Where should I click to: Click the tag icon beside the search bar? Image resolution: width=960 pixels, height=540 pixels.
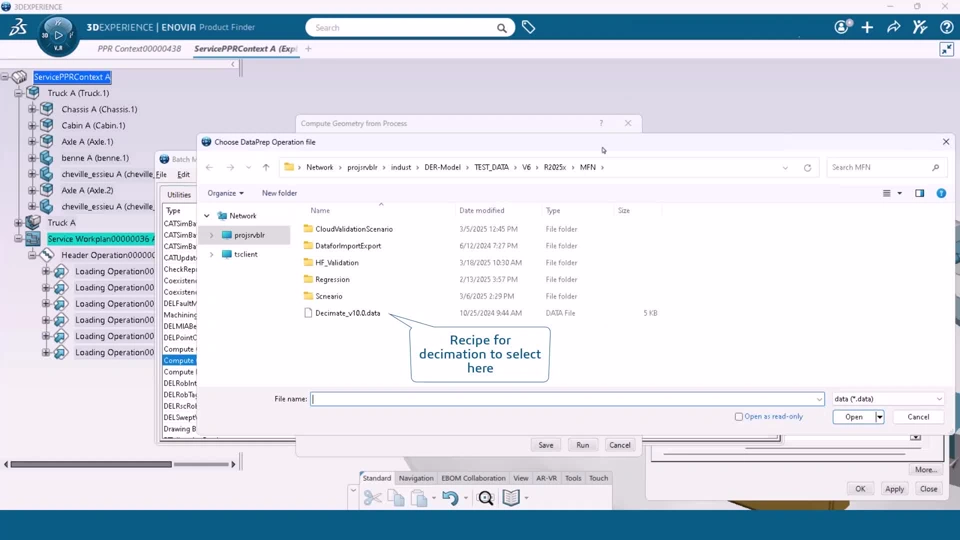click(528, 27)
